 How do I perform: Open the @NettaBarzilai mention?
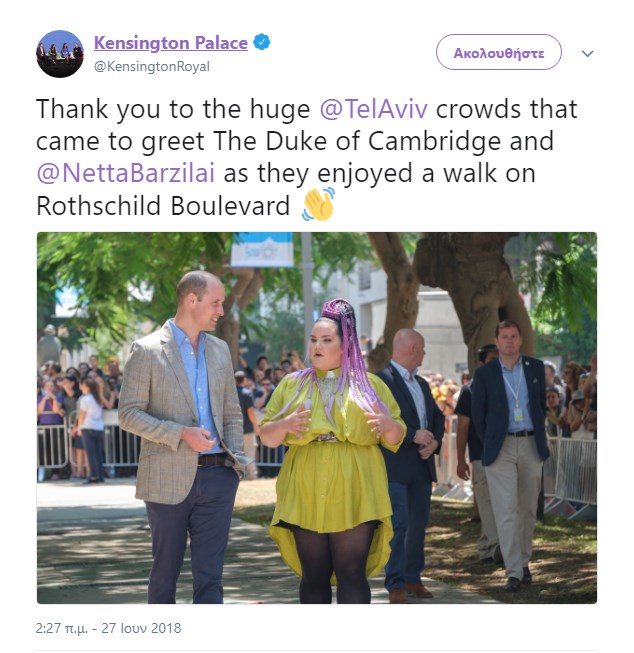[126, 173]
